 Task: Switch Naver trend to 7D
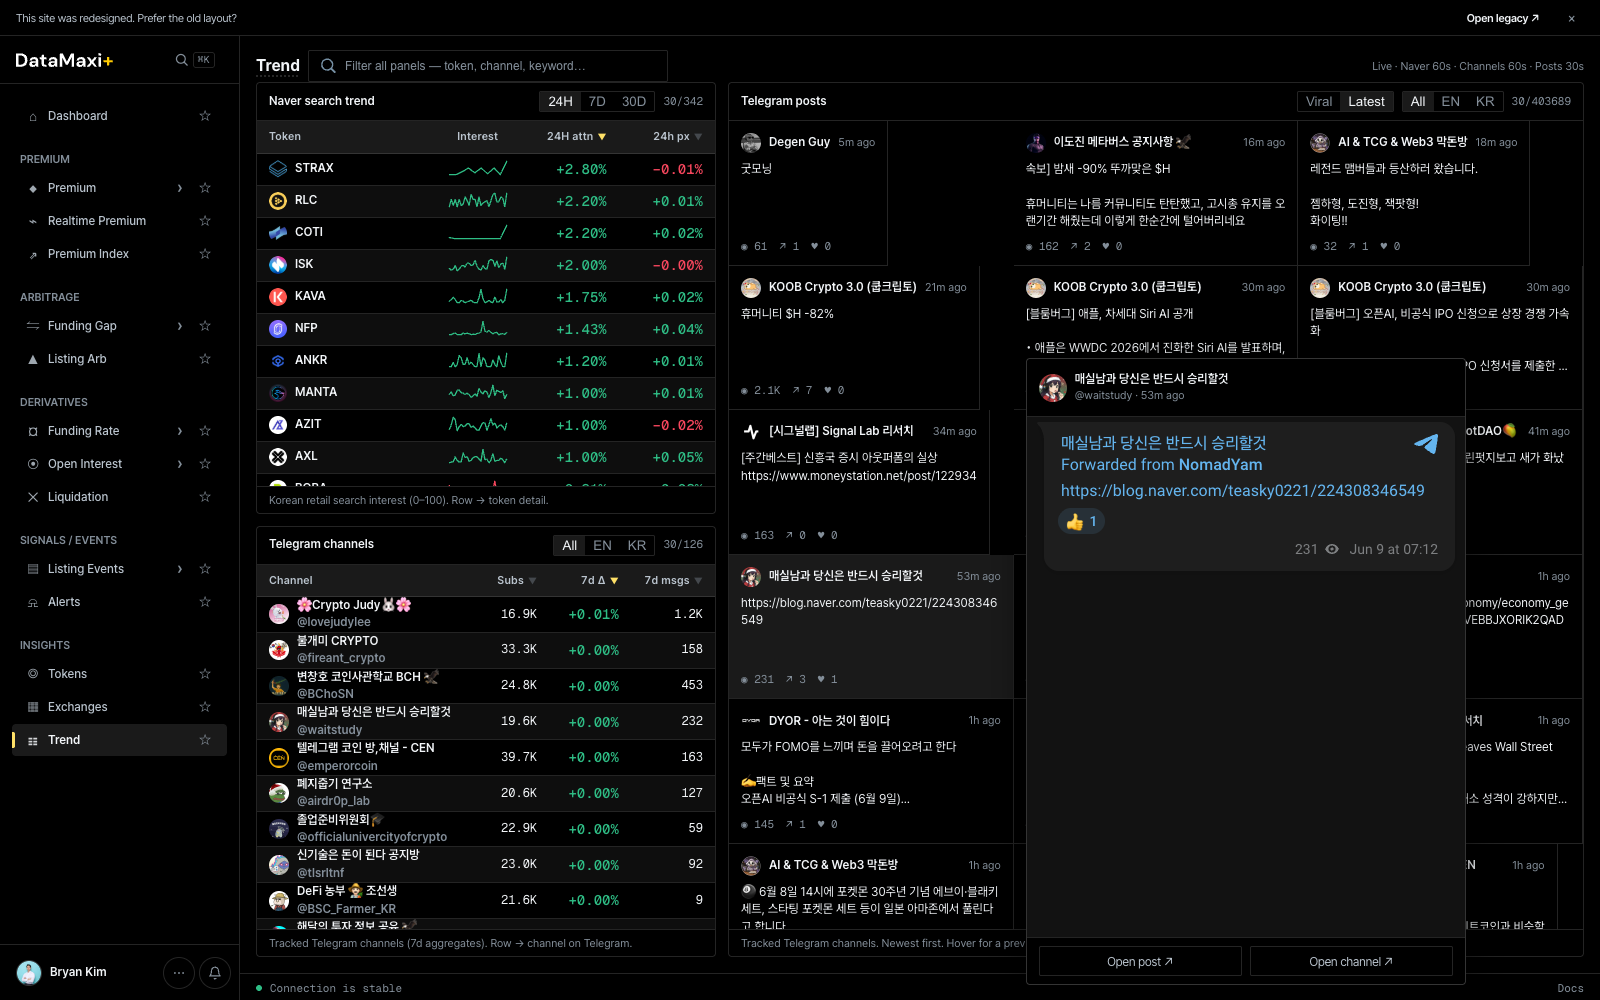click(597, 102)
